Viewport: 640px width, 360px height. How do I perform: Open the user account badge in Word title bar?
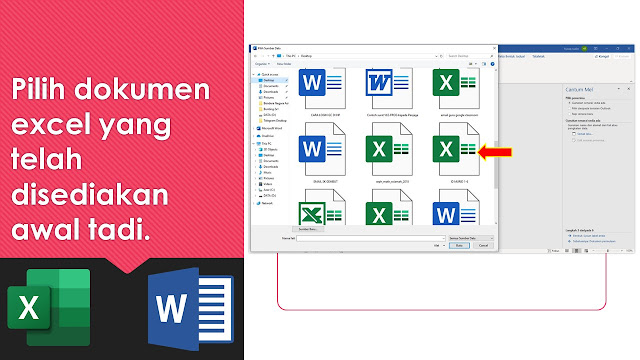click(x=584, y=49)
